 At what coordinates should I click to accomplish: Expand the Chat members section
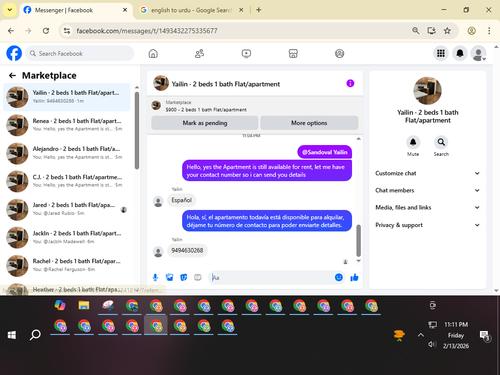427,190
